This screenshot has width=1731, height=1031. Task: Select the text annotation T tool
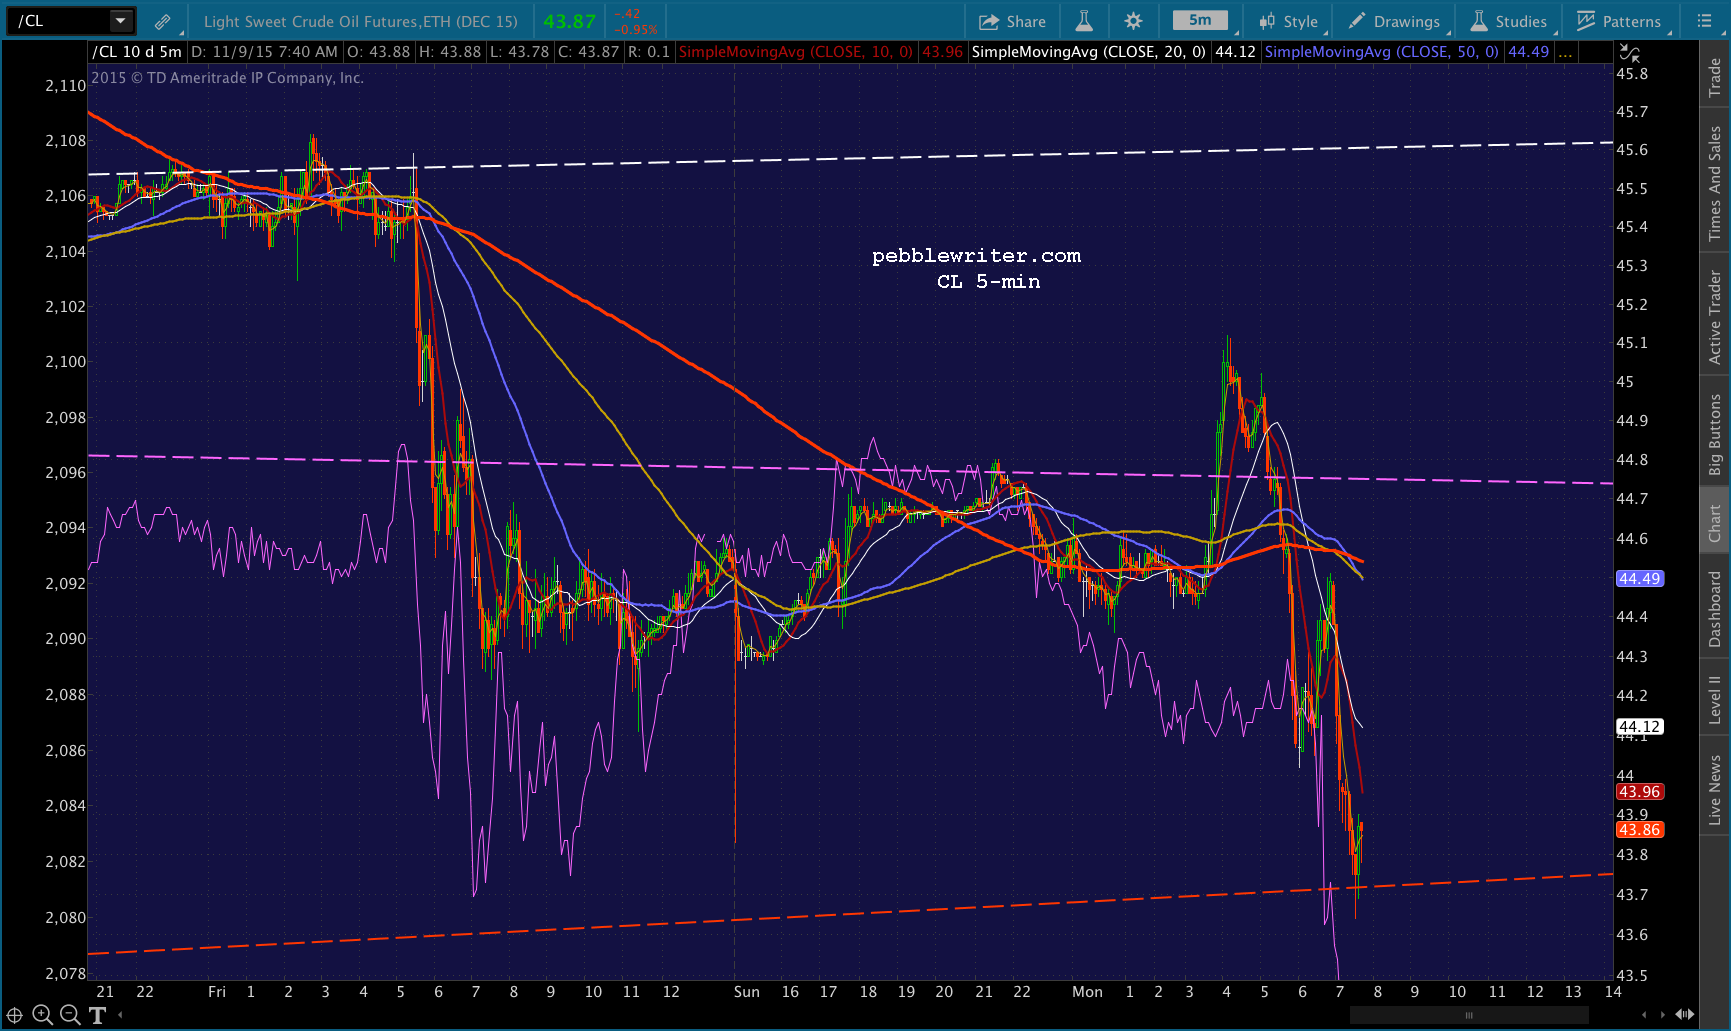(x=97, y=1016)
